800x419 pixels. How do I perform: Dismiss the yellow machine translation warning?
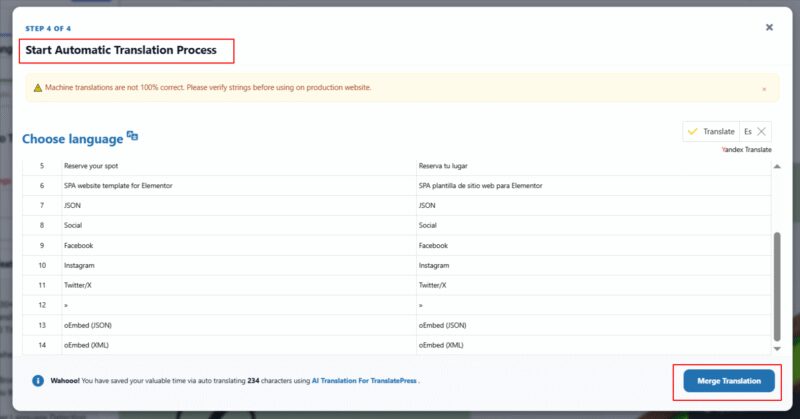pos(764,89)
